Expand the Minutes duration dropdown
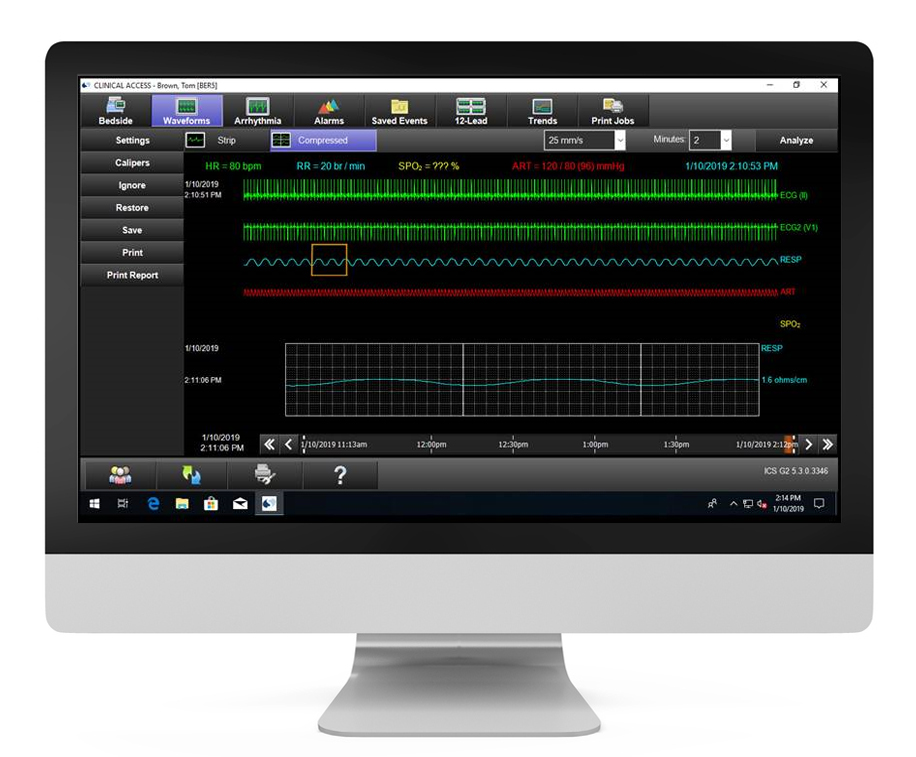Screen dimensions: 916x757 (x=710, y=140)
